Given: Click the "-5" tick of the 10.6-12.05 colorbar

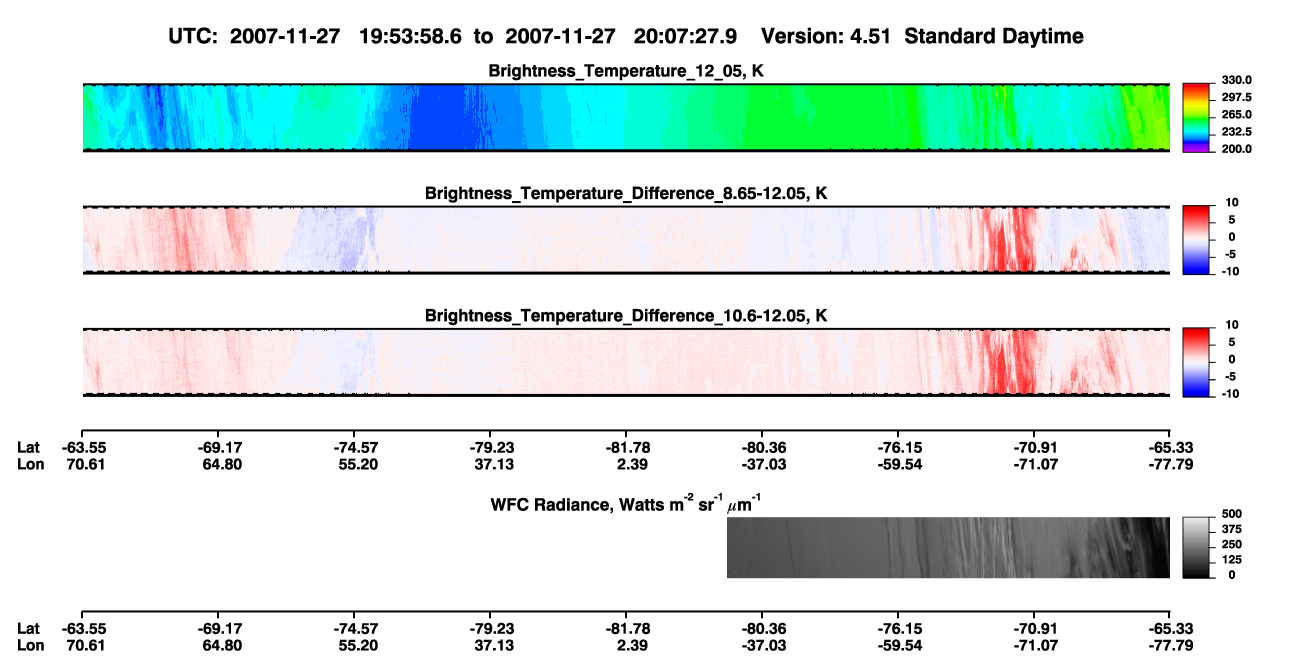Looking at the screenshot, I should click(x=1229, y=376).
